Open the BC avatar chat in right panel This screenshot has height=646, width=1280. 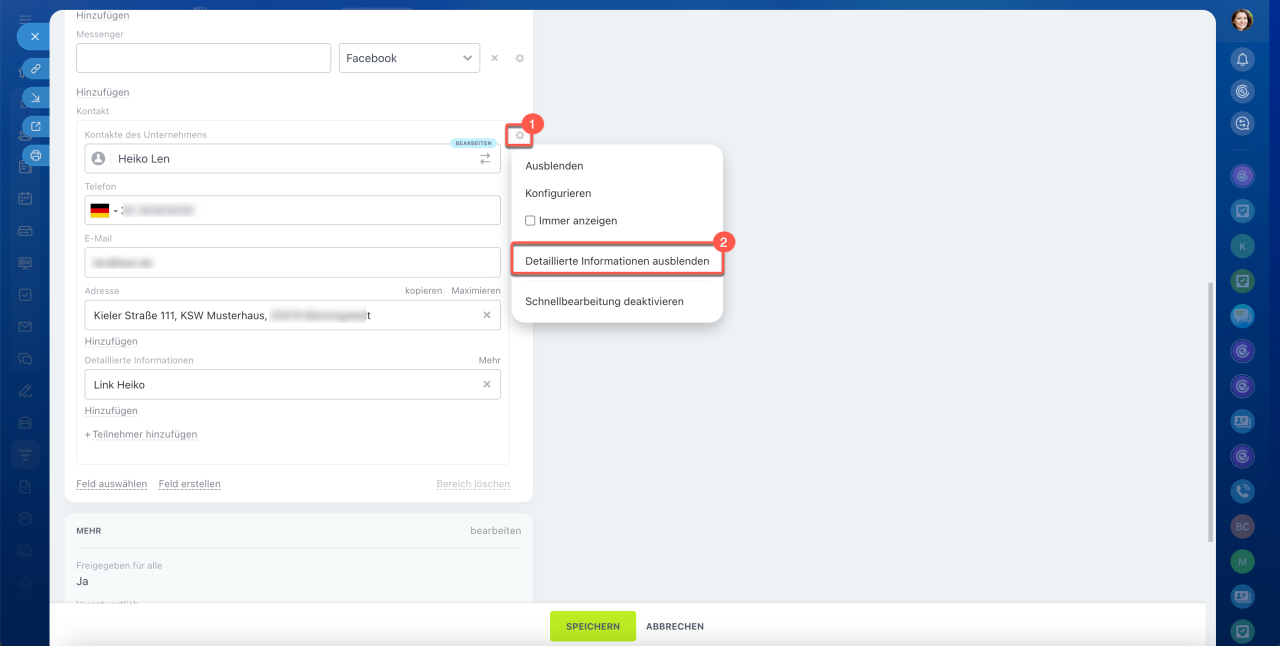pos(1242,526)
